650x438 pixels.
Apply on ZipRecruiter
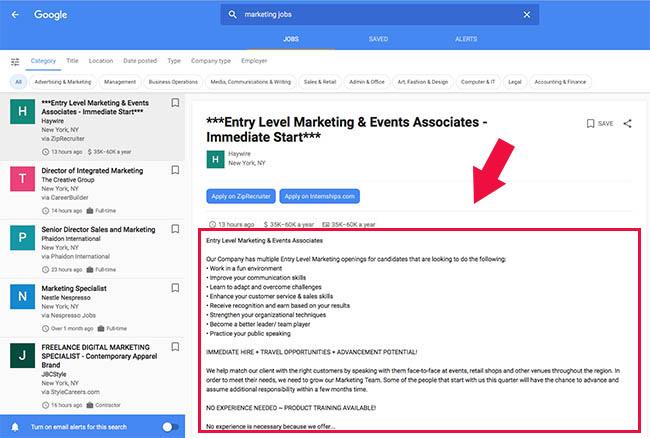[x=241, y=196]
